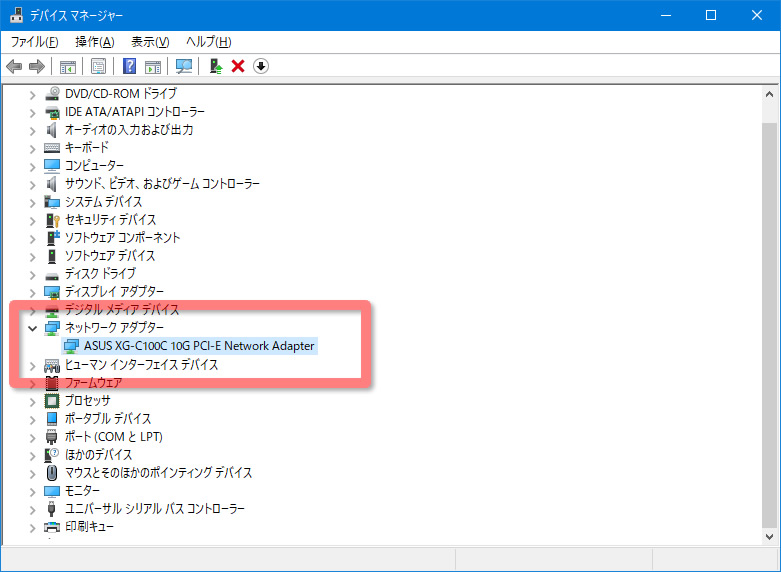Expand the ほかのデバイス node

(x=32, y=456)
